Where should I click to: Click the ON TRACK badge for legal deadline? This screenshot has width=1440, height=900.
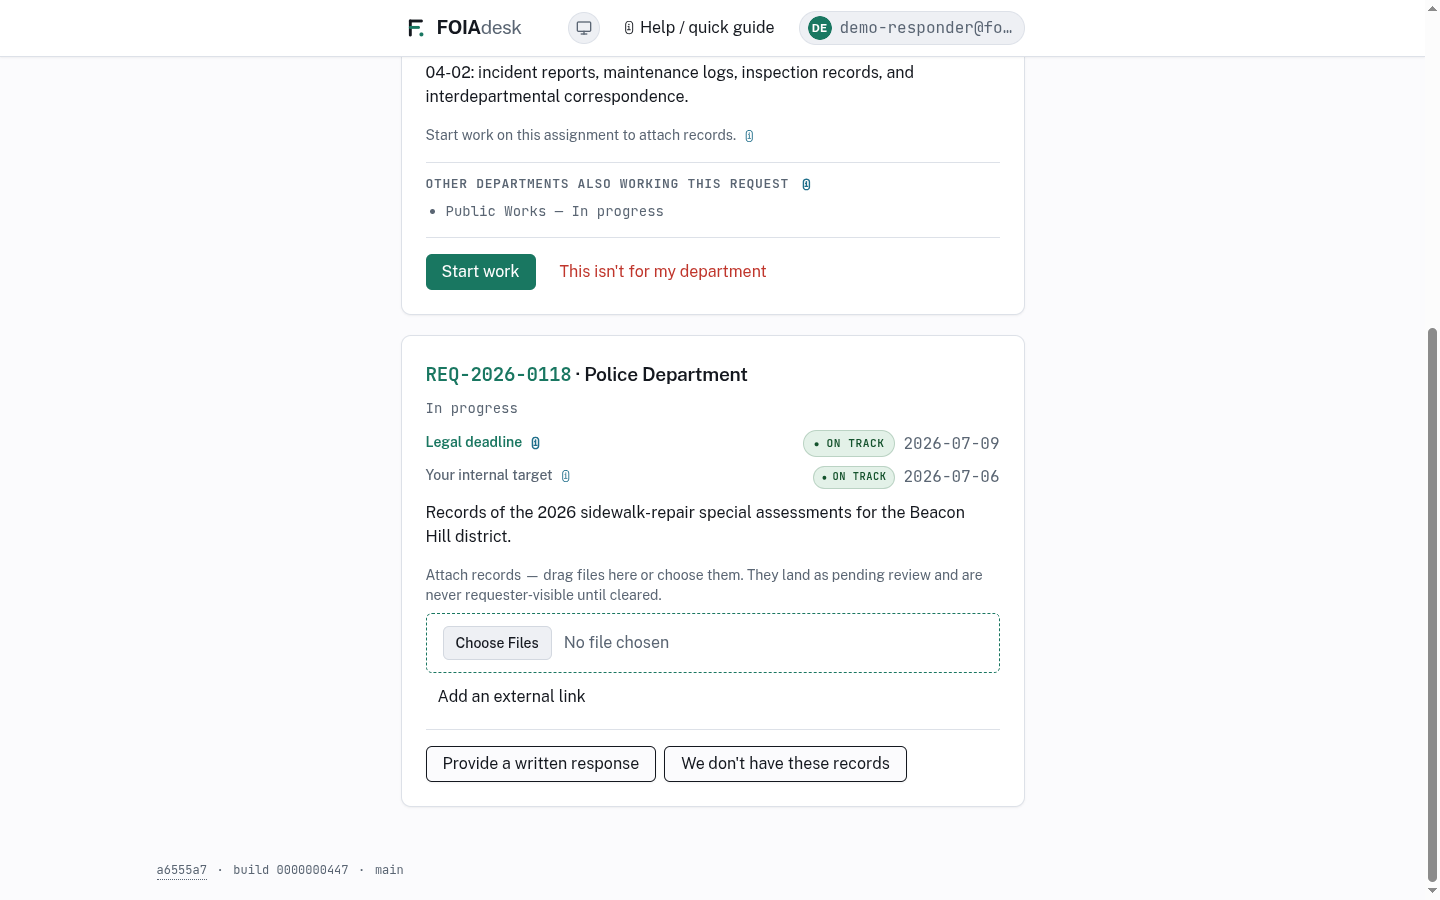(x=849, y=443)
